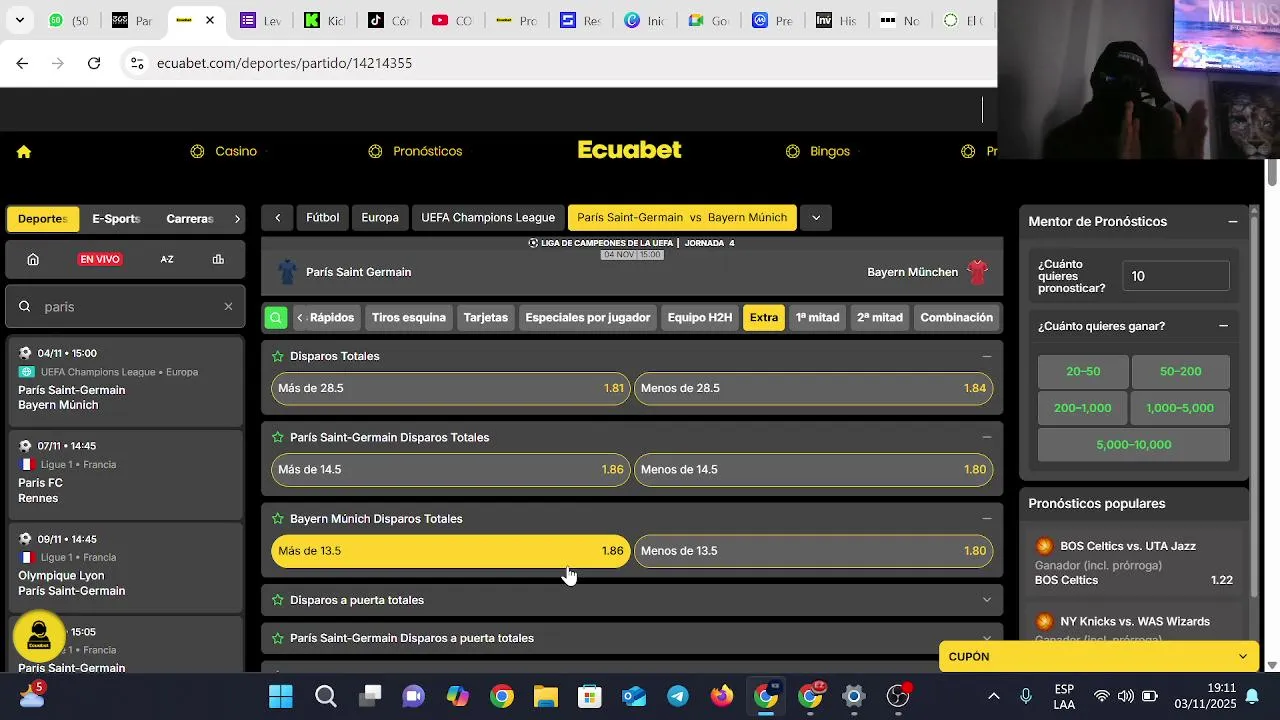Select the Más de 28.5 odds 1.81
The height and width of the screenshot is (720, 1280).
pyautogui.click(x=451, y=388)
